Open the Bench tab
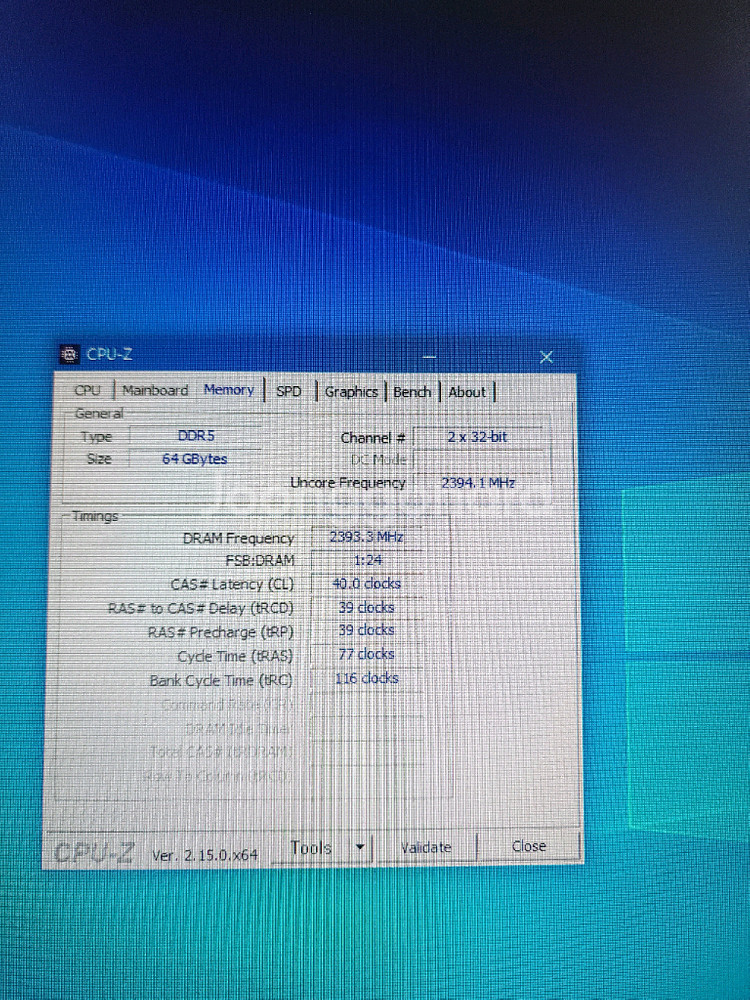 [412, 392]
